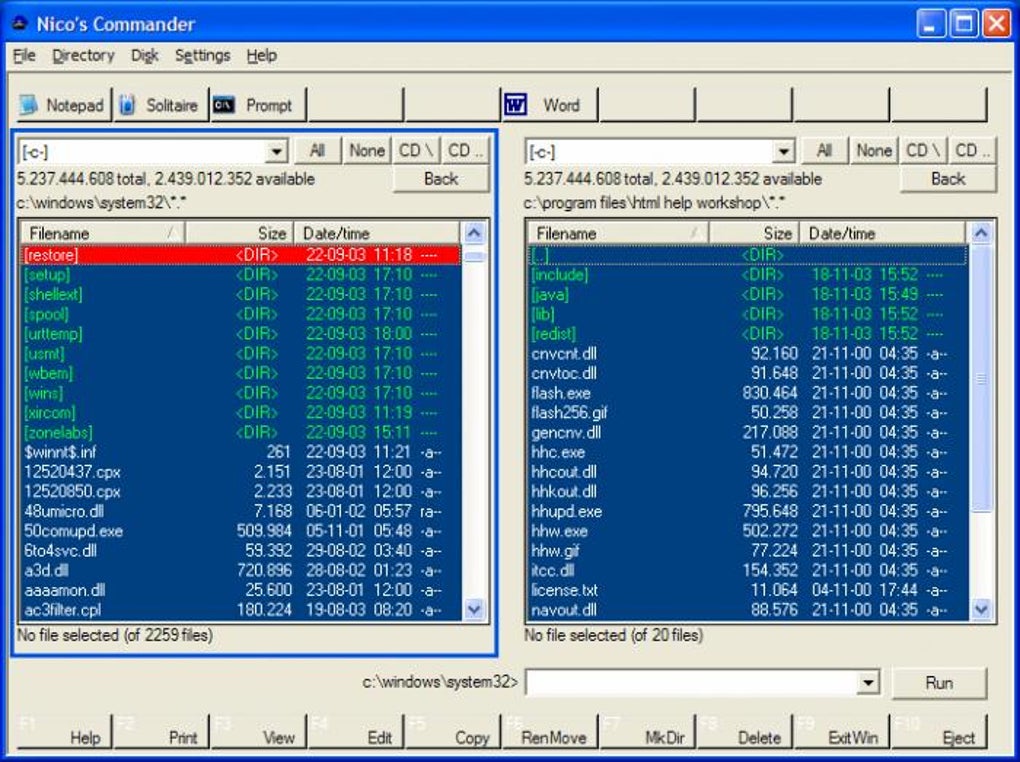This screenshot has height=762, width=1020.
Task: Select file 6to4svc.dll
Action: [x=241, y=551]
